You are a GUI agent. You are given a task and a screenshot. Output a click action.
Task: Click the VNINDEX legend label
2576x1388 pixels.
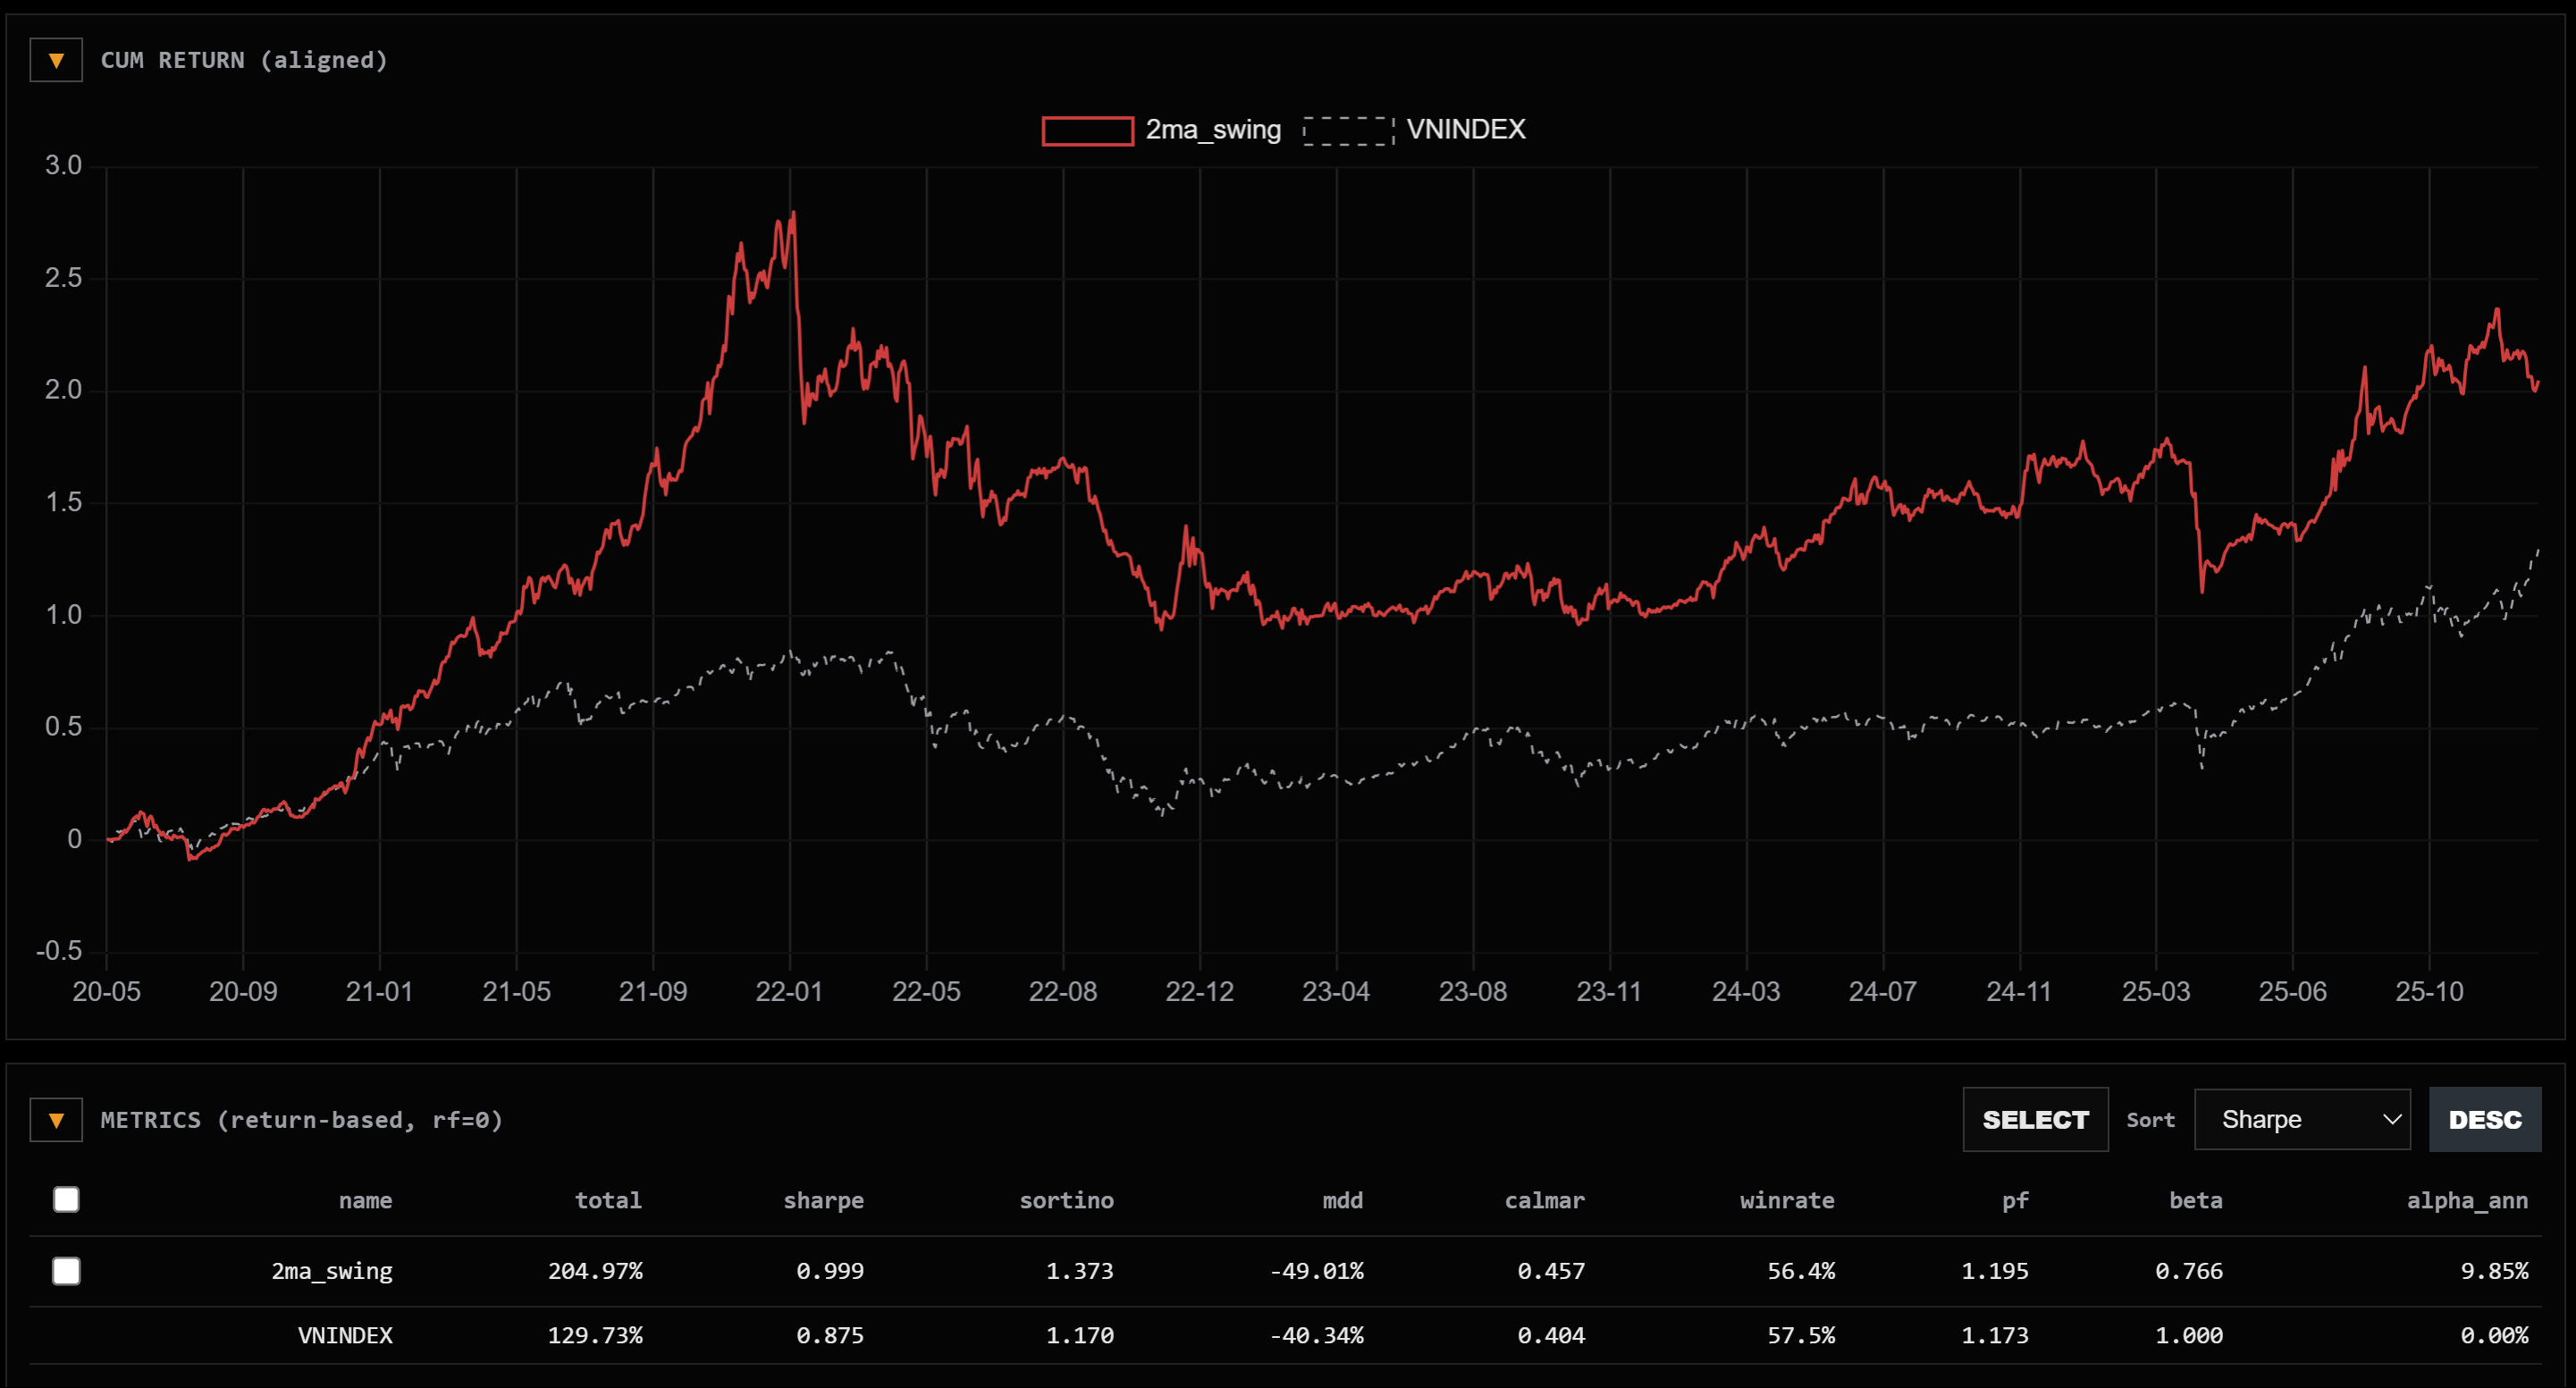[x=1465, y=130]
